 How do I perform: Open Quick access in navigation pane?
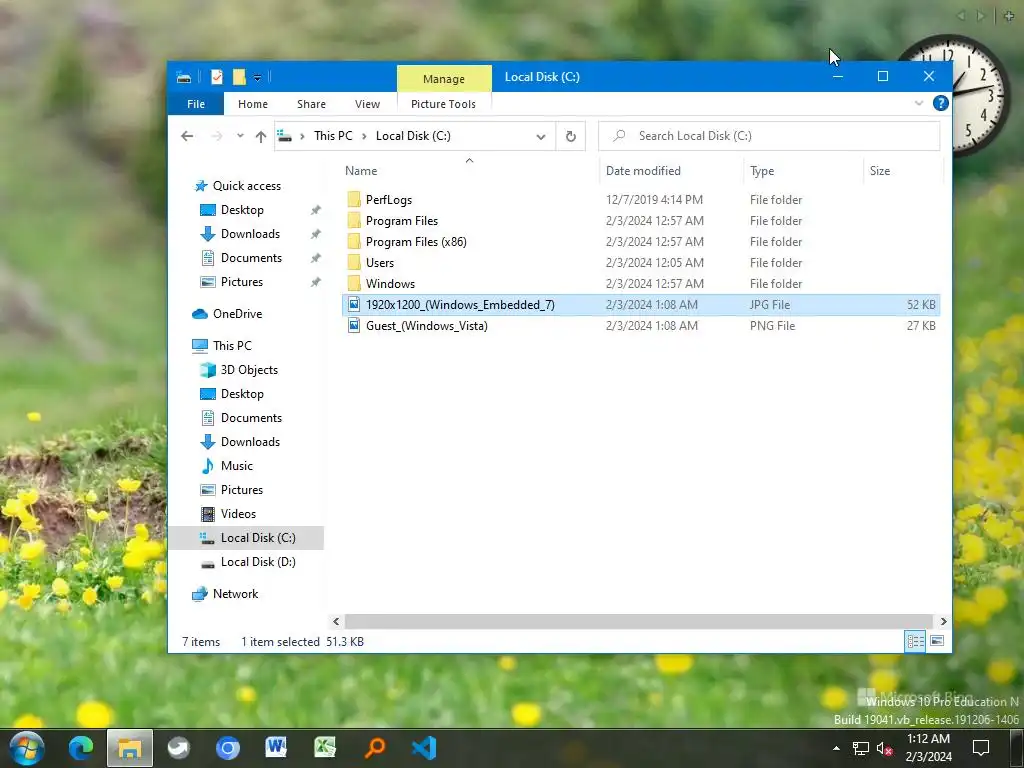coord(247,186)
